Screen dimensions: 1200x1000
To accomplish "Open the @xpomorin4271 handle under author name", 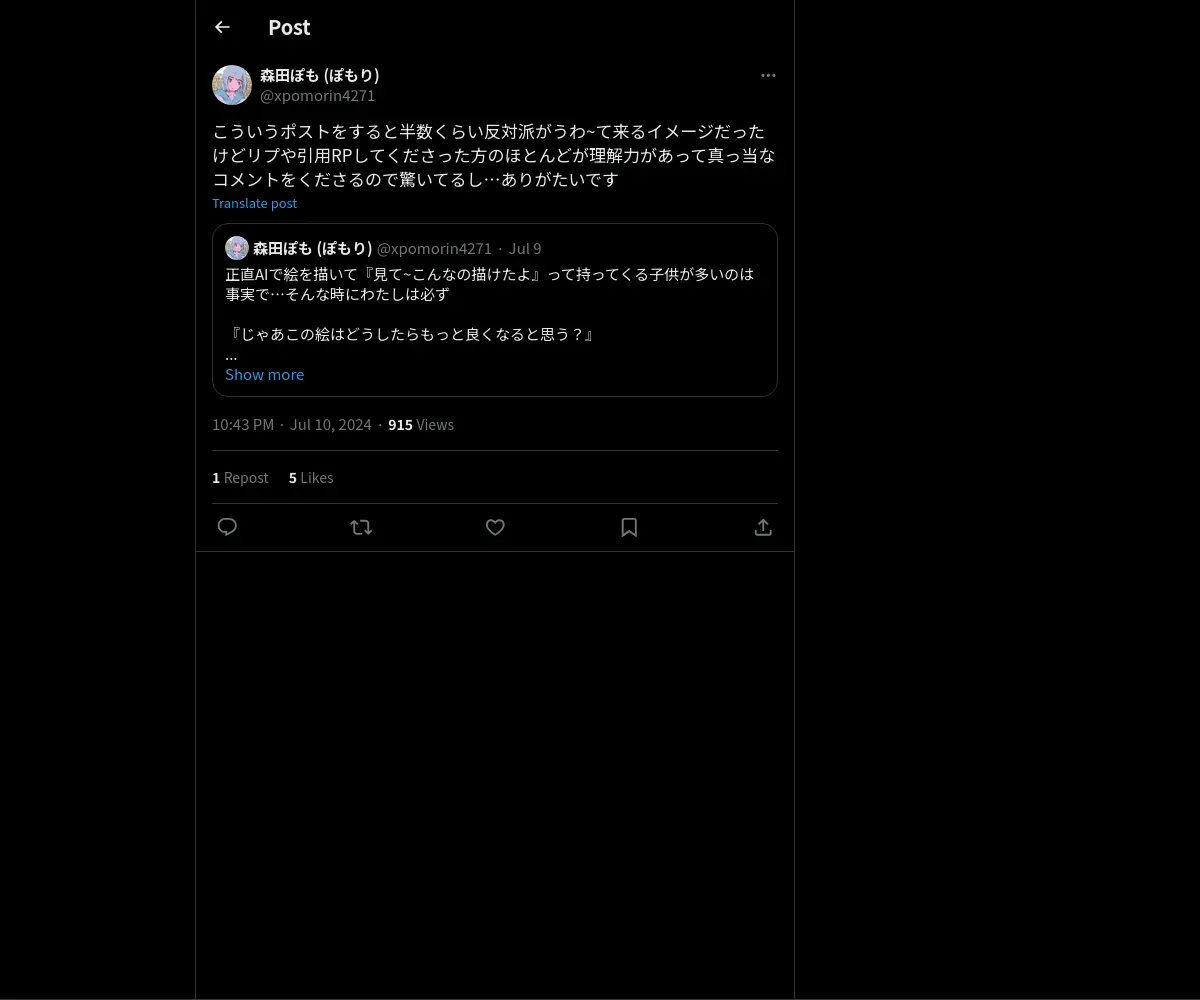I will pos(317,96).
